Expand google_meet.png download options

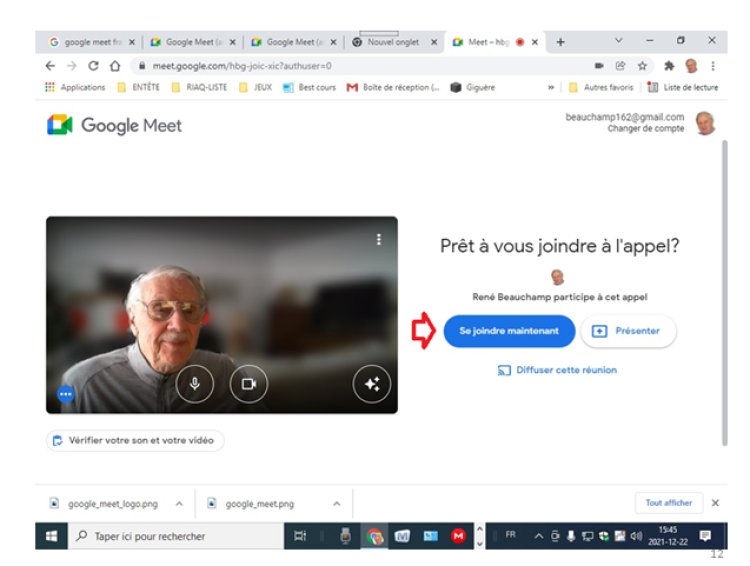(337, 503)
